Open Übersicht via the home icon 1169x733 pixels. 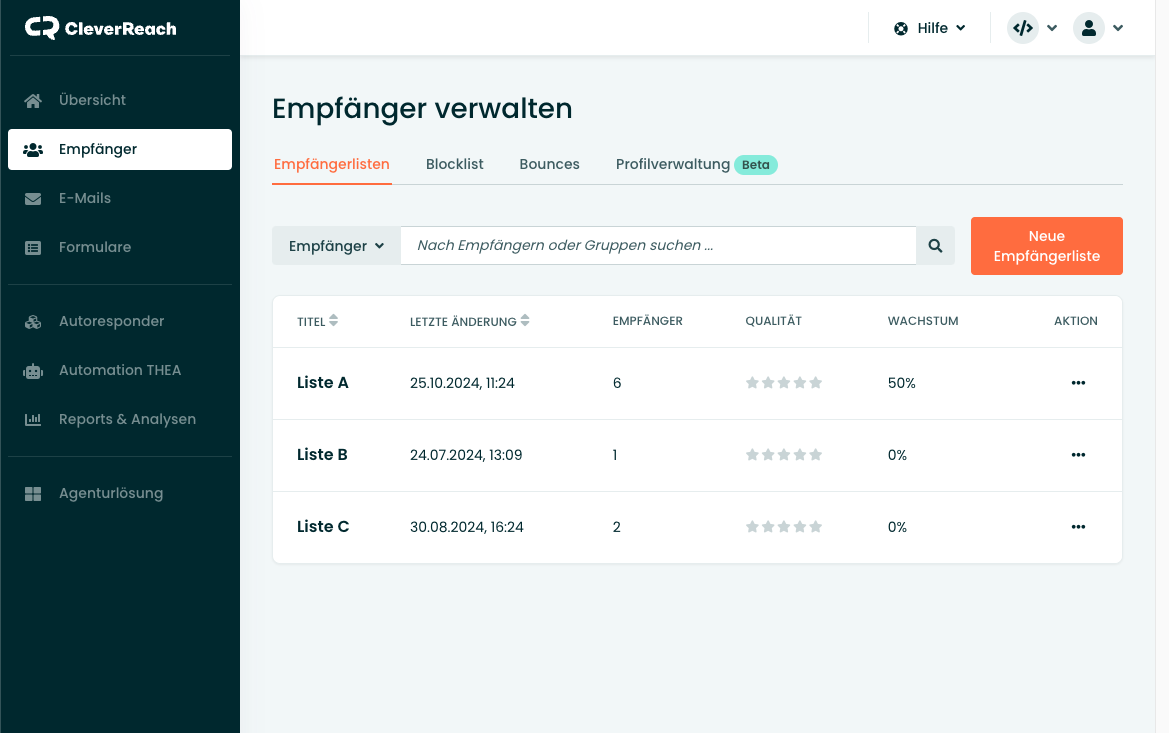[33, 100]
